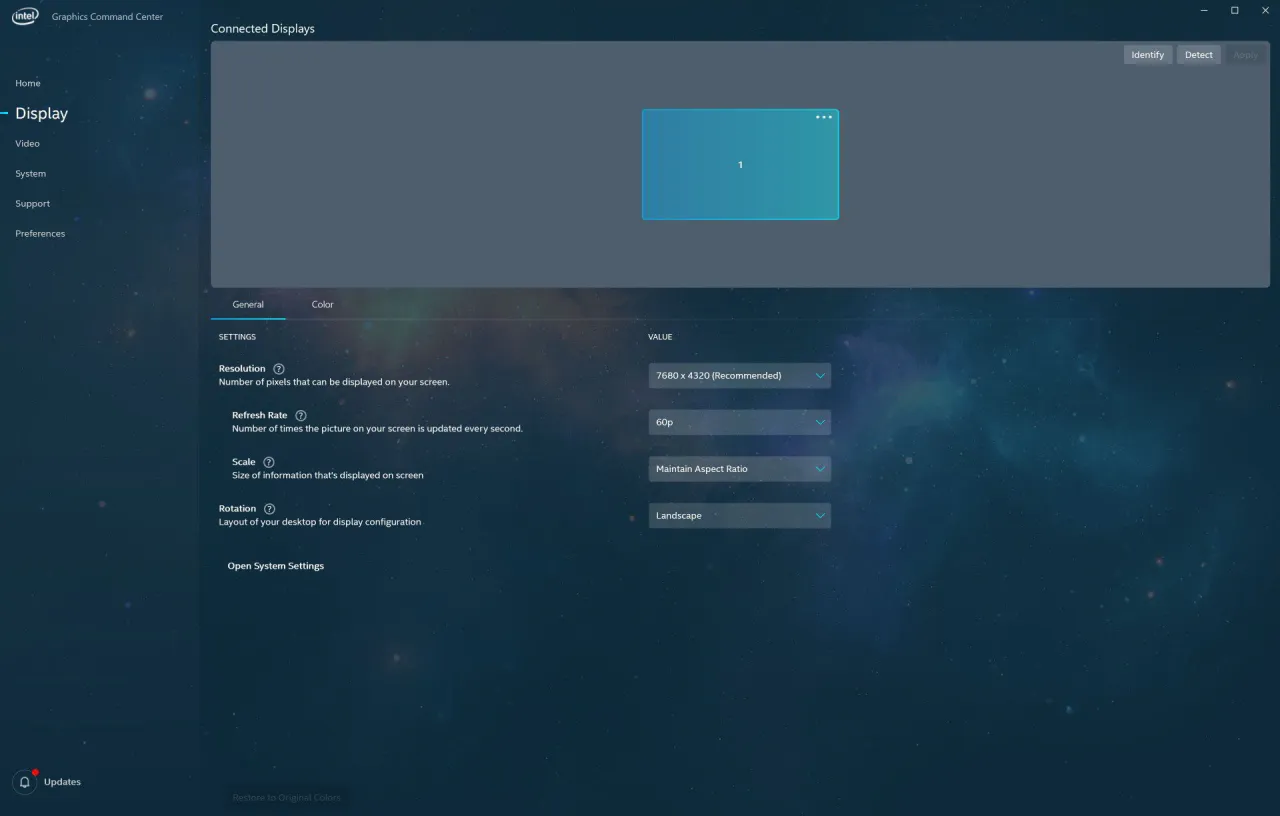Viewport: 1280px width, 816px height.
Task: Open the Rotation Landscape dropdown
Action: 739,516
